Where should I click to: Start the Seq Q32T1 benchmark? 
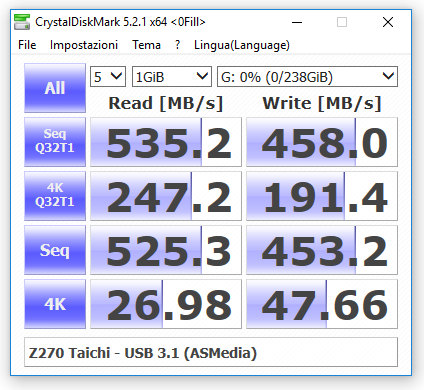[55, 142]
